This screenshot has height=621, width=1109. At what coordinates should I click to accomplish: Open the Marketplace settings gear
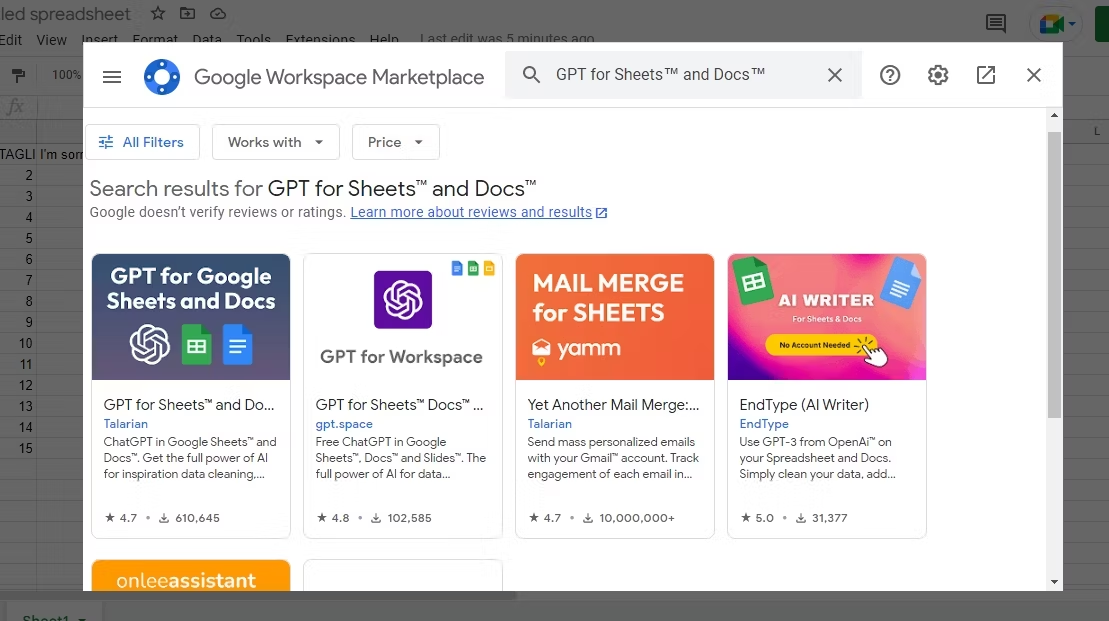938,75
